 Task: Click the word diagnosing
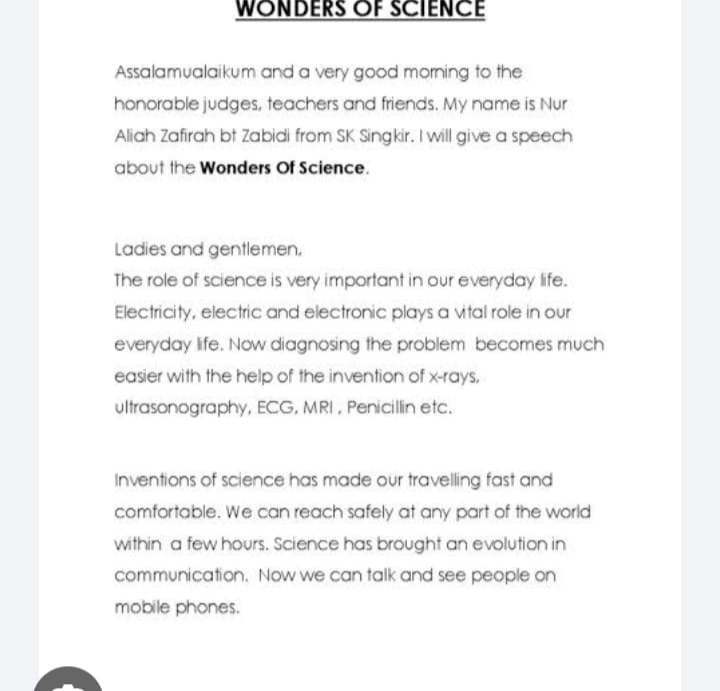click(x=315, y=345)
